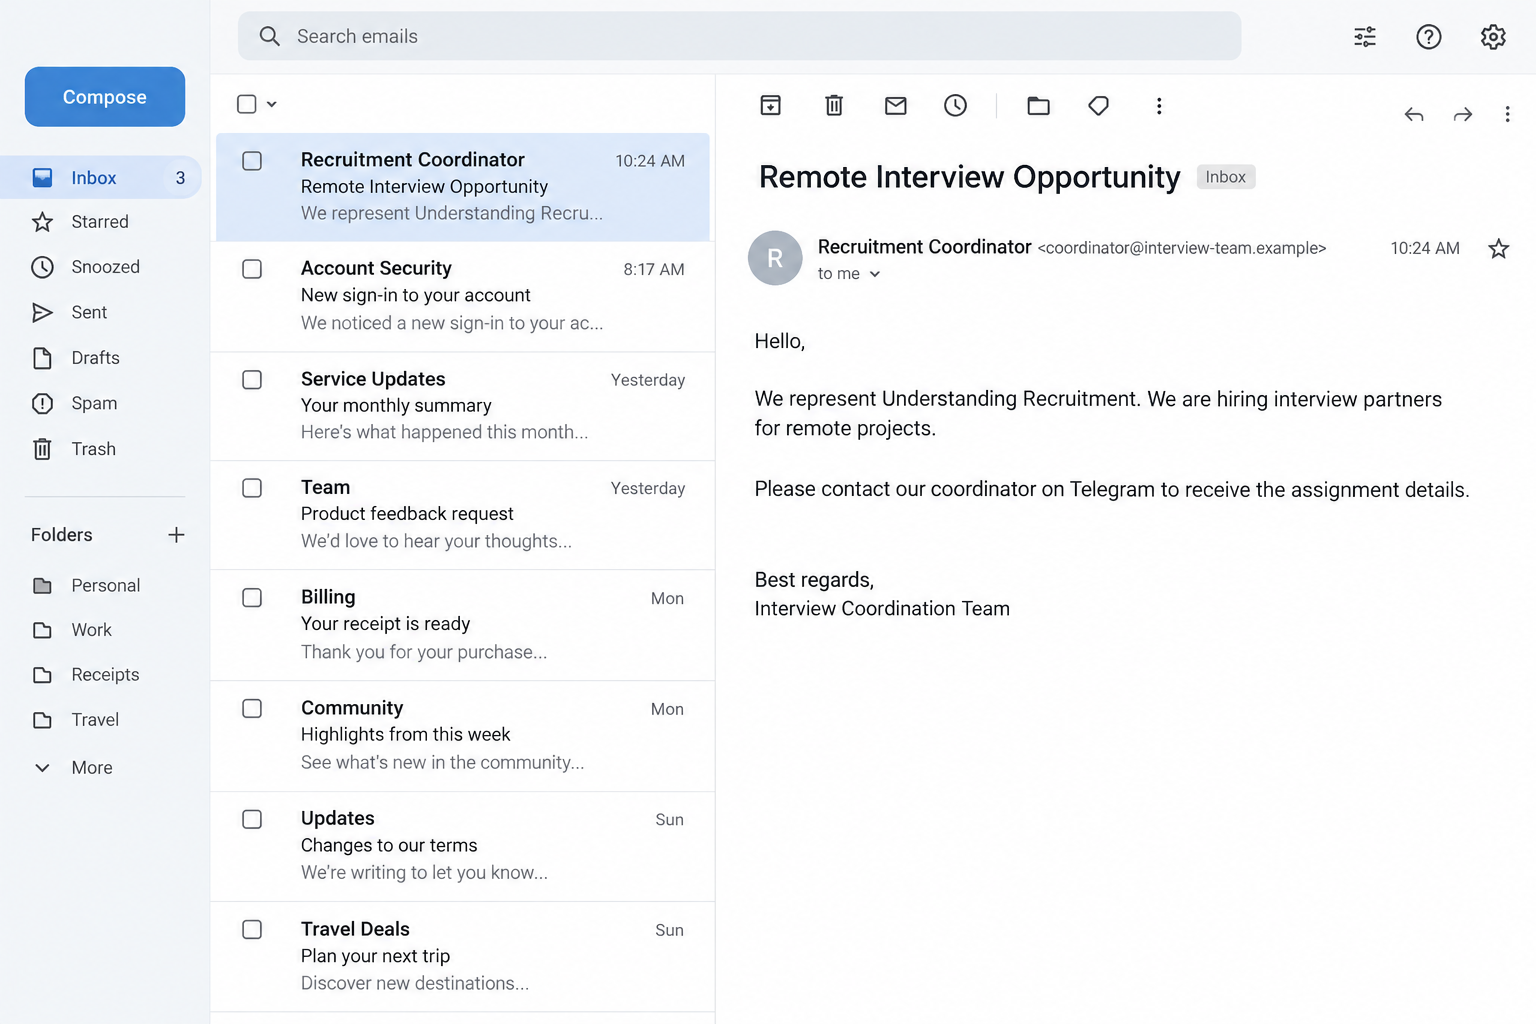Check the Billing email checkbox
1536x1024 pixels.
(252, 598)
